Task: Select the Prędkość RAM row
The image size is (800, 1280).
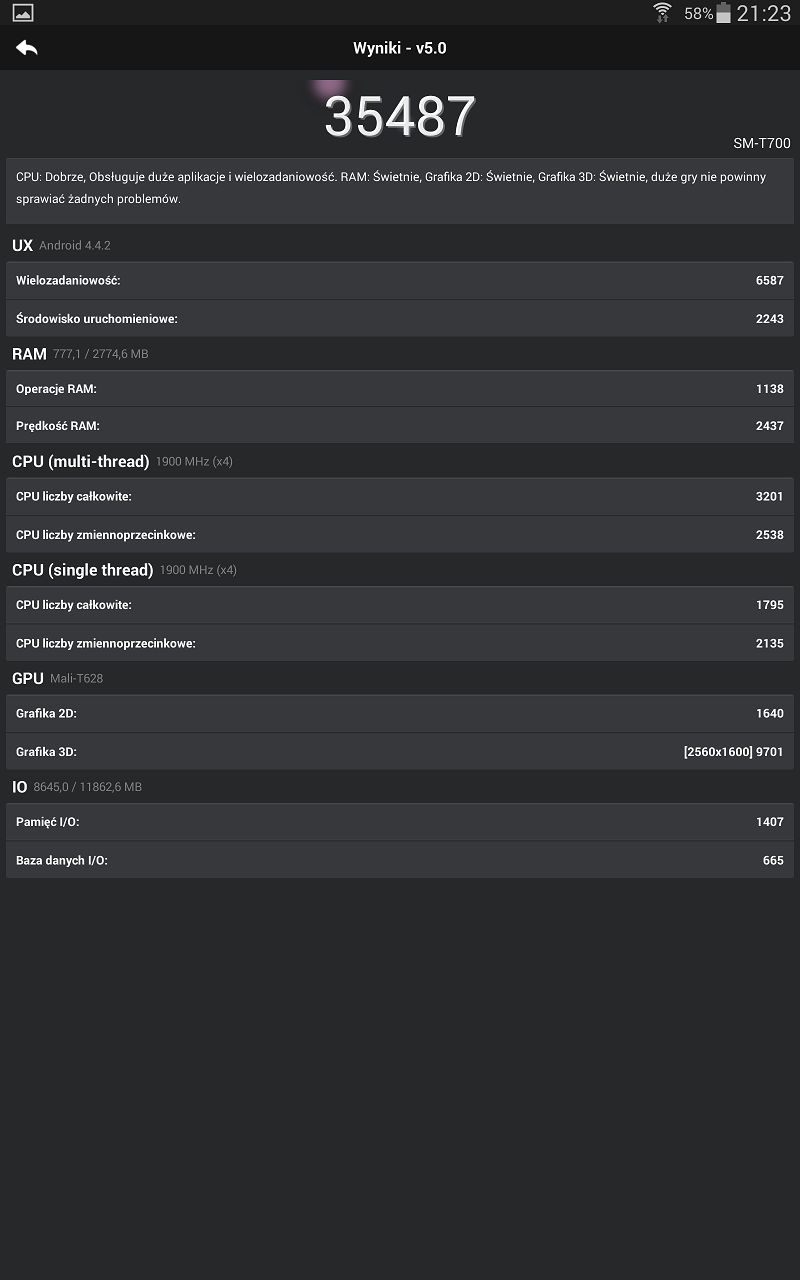Action: (400, 426)
